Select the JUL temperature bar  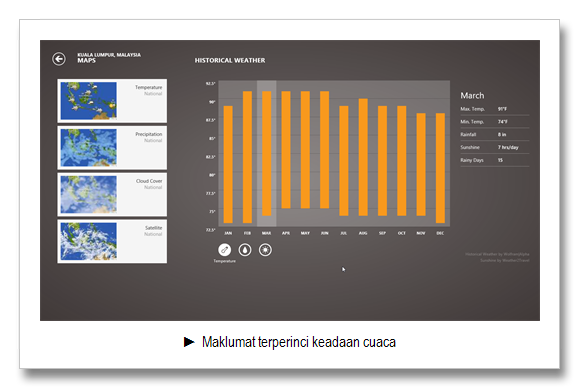(x=344, y=161)
